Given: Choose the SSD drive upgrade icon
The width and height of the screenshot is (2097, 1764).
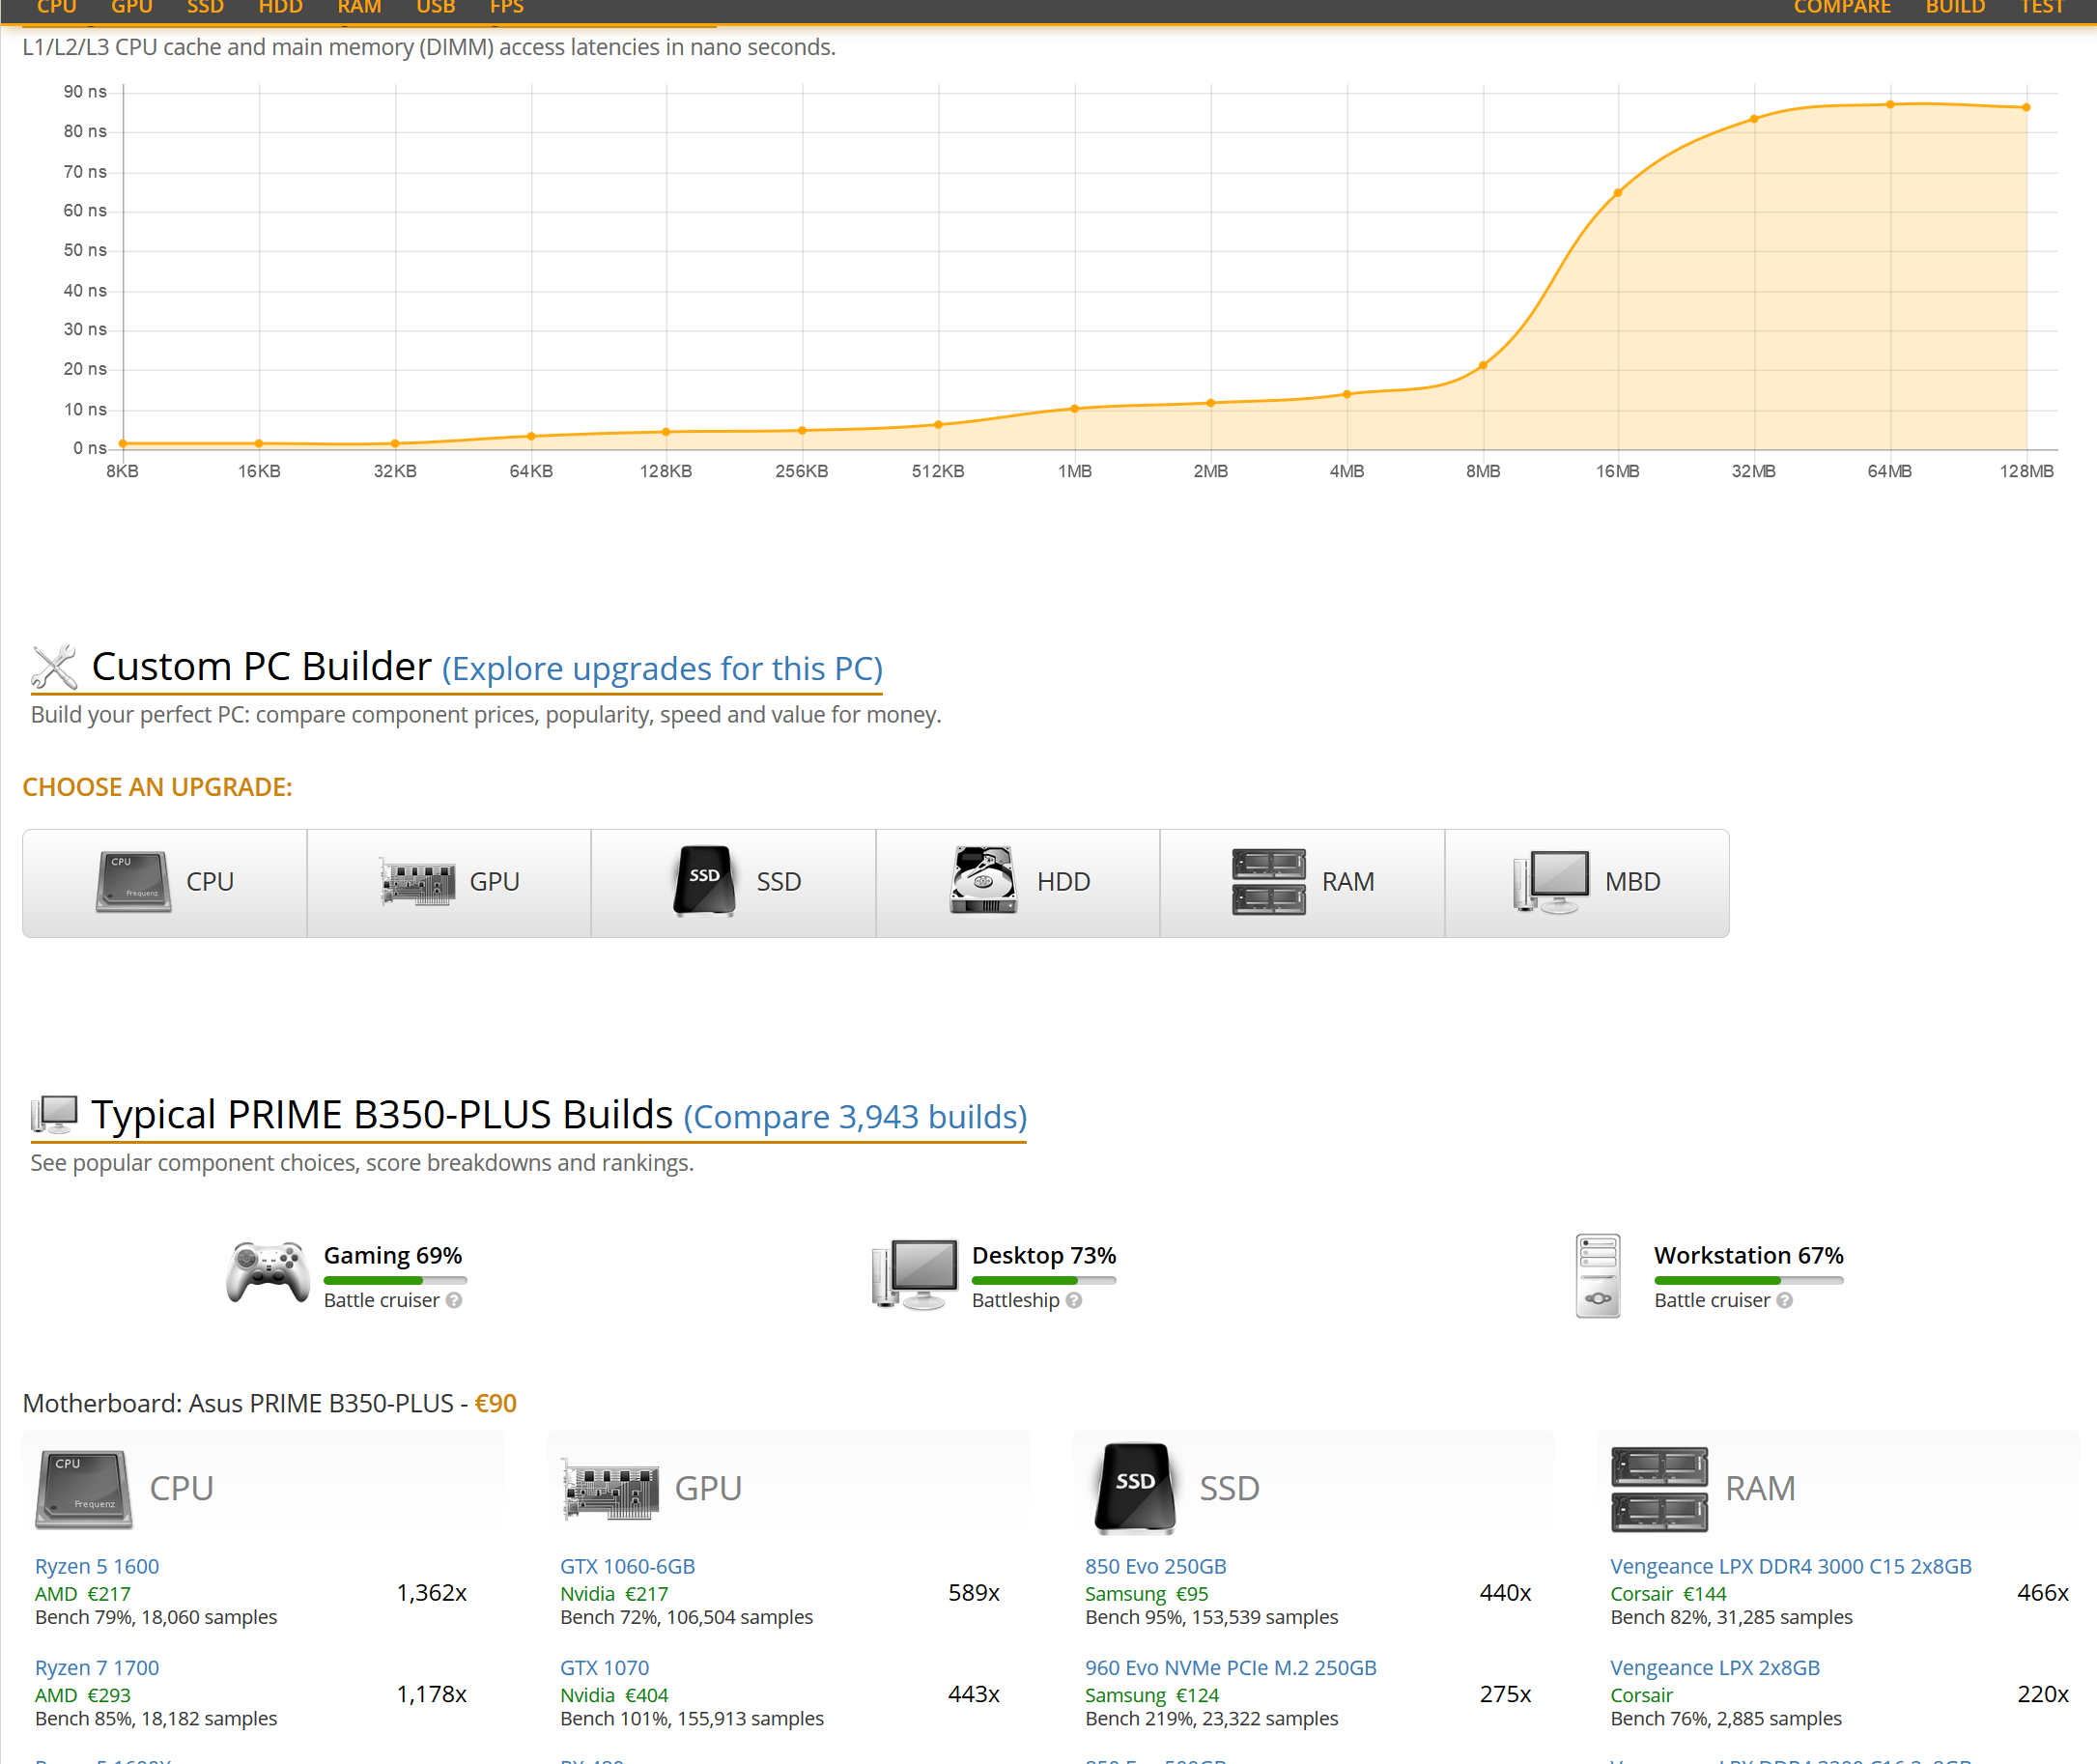Looking at the screenshot, I should [704, 881].
